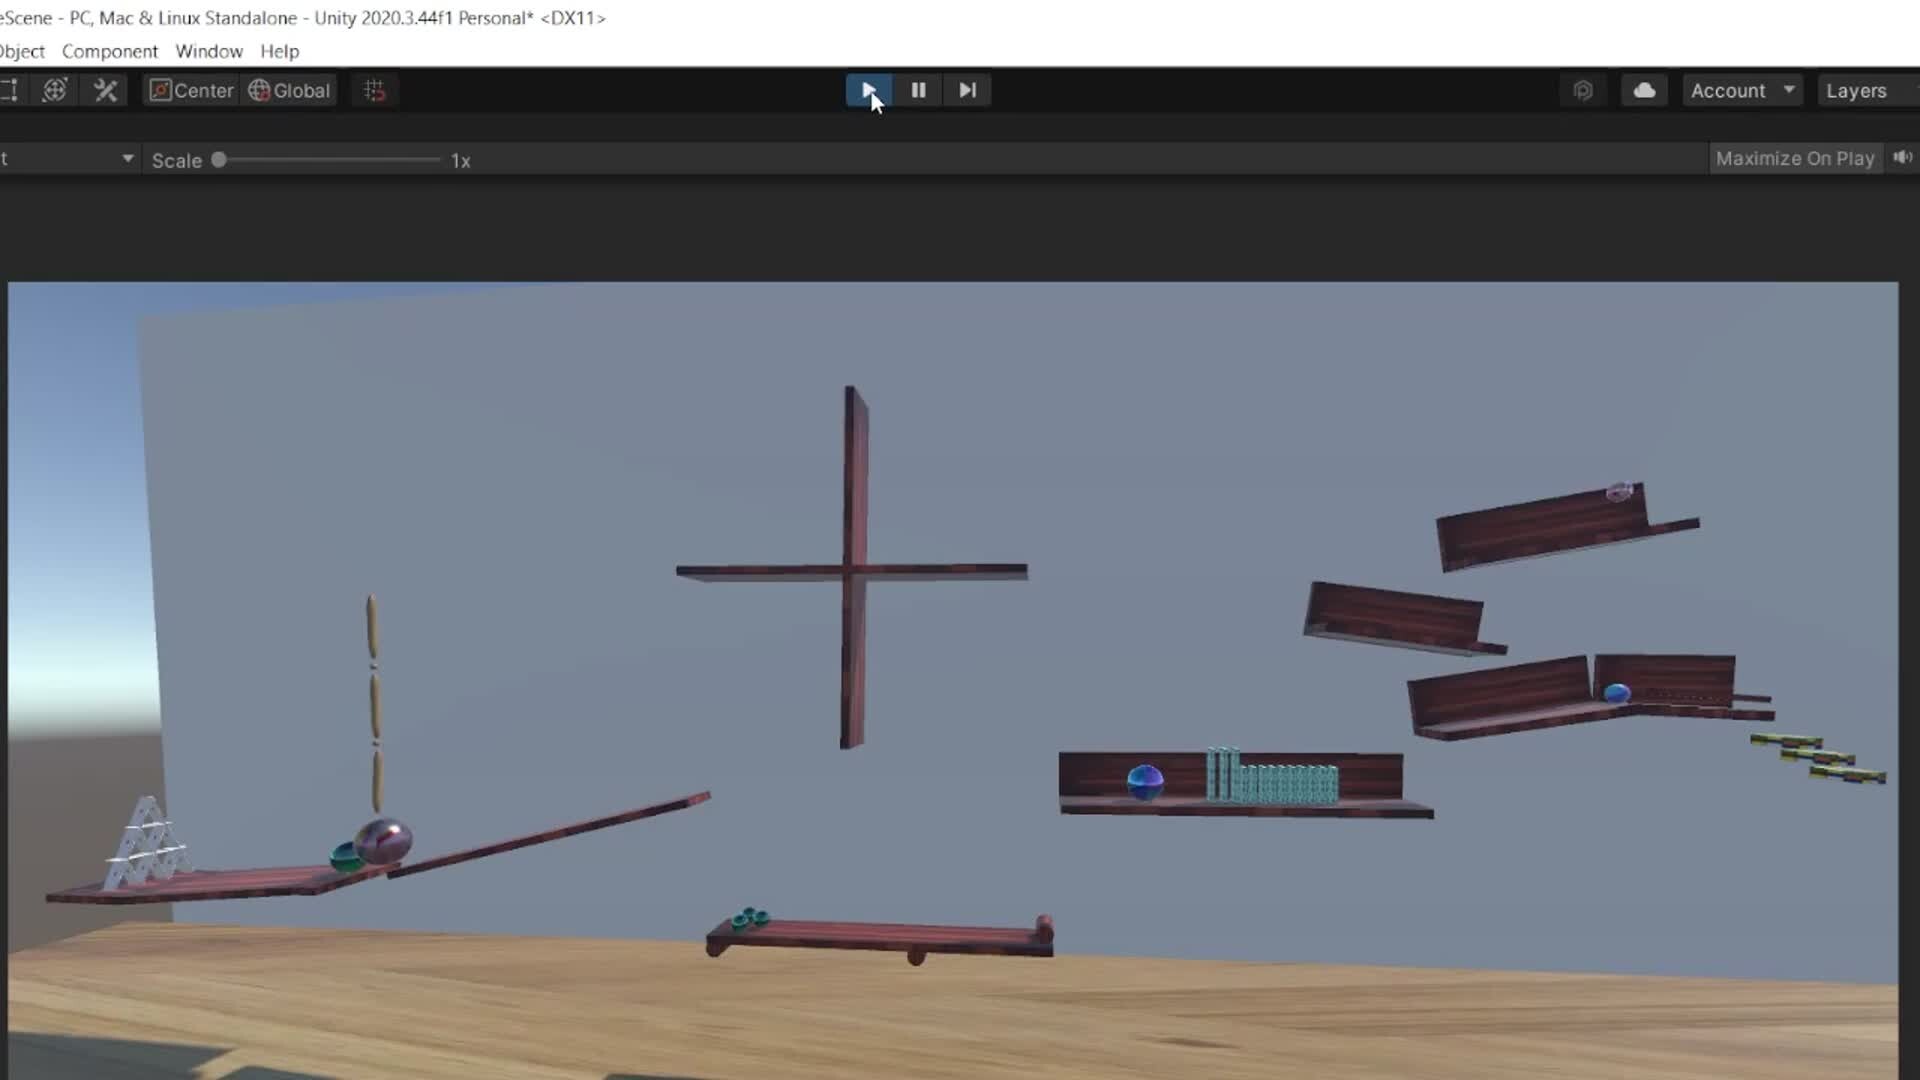1920x1080 pixels.
Task: Open Unity Collaborate cloud services
Action: point(1644,90)
